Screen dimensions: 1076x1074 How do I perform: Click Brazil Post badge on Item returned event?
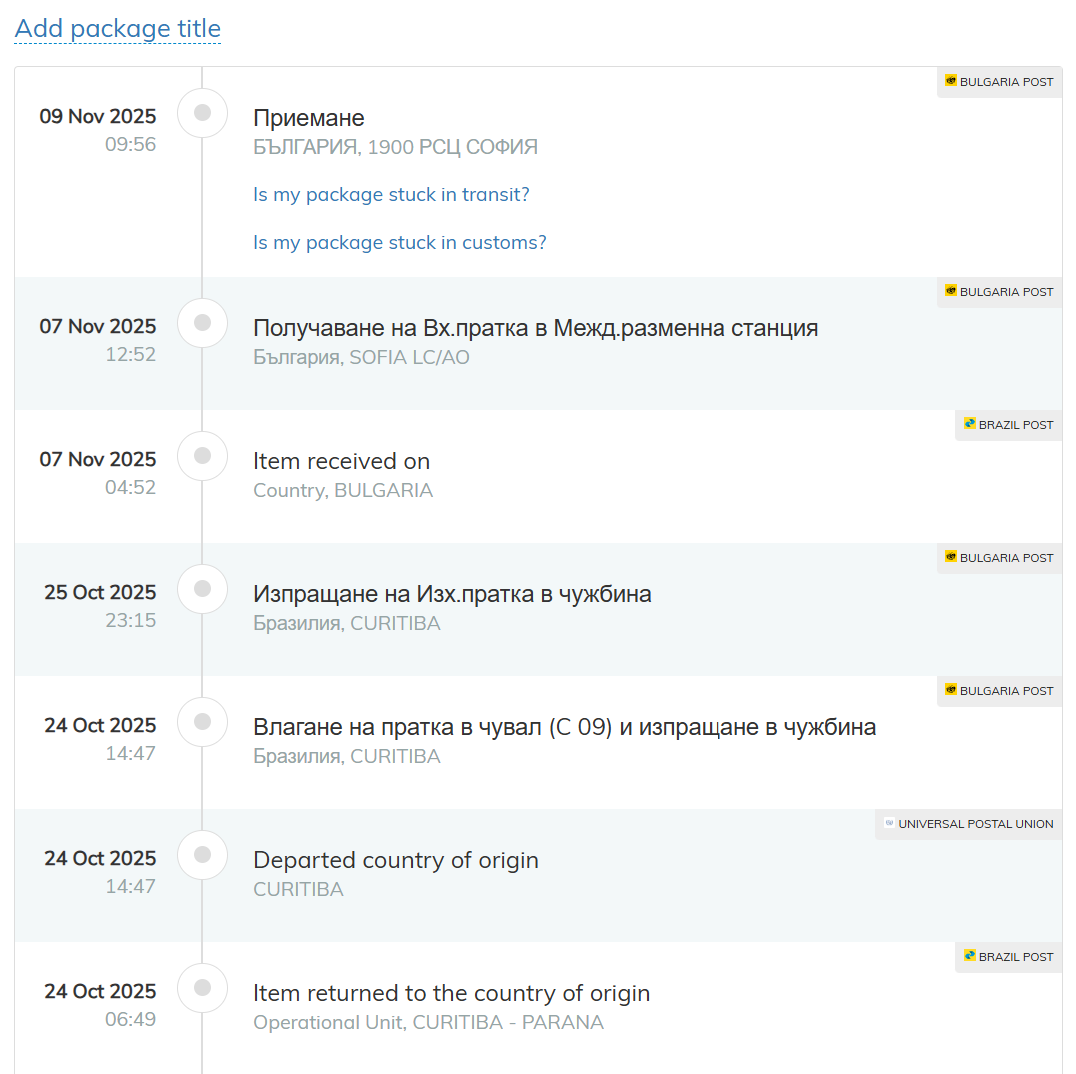[x=1008, y=957]
